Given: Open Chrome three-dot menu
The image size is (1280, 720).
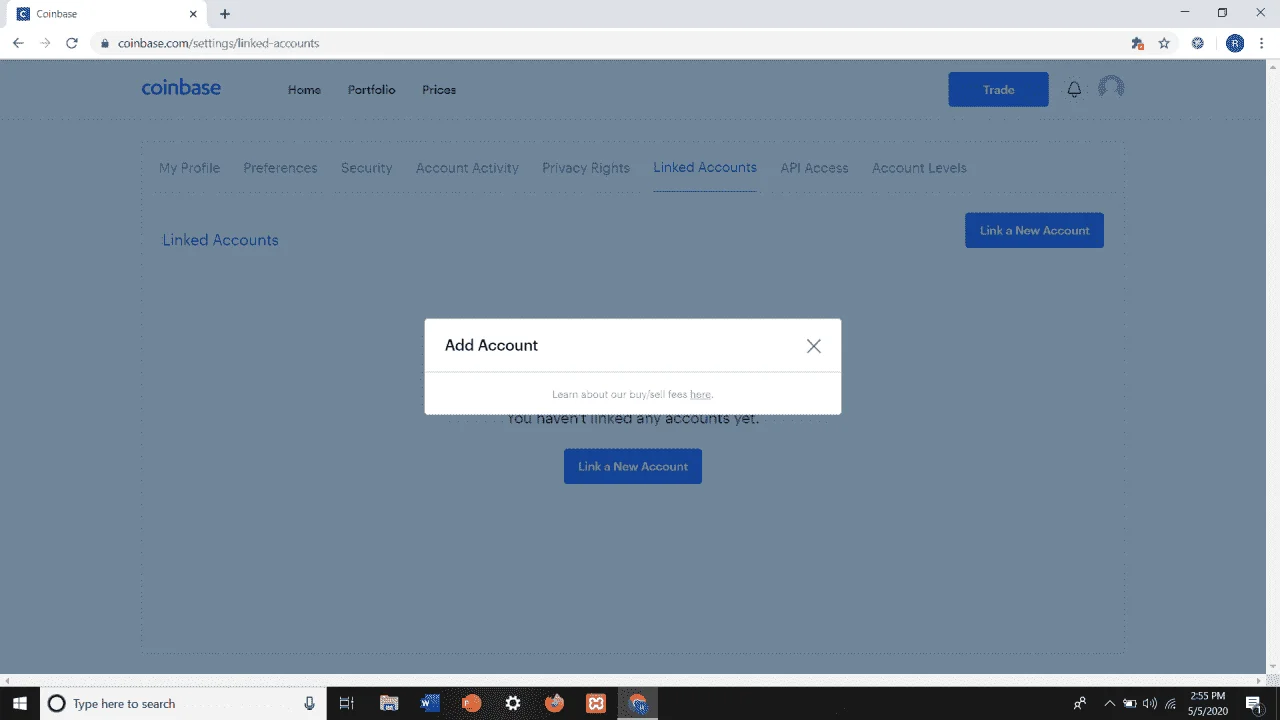Looking at the screenshot, I should [1263, 43].
